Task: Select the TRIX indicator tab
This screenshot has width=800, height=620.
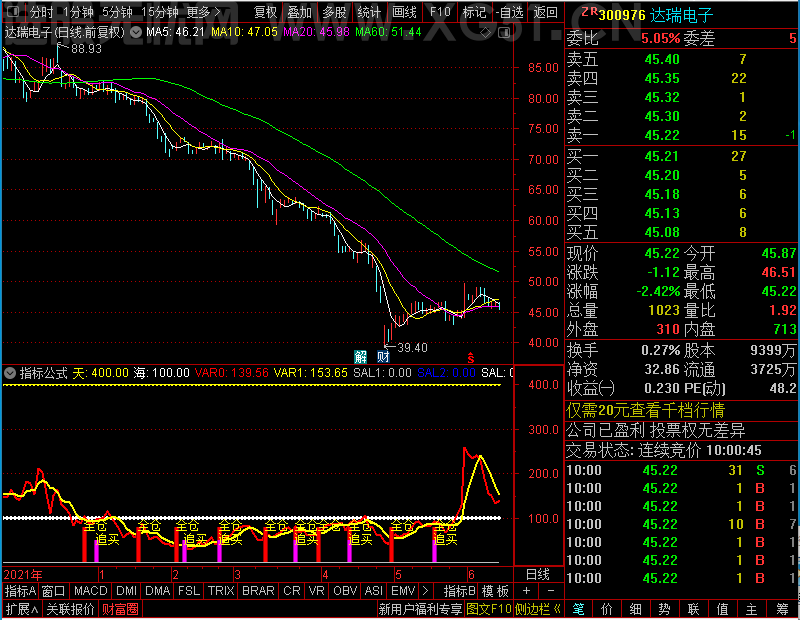Action: click(221, 591)
